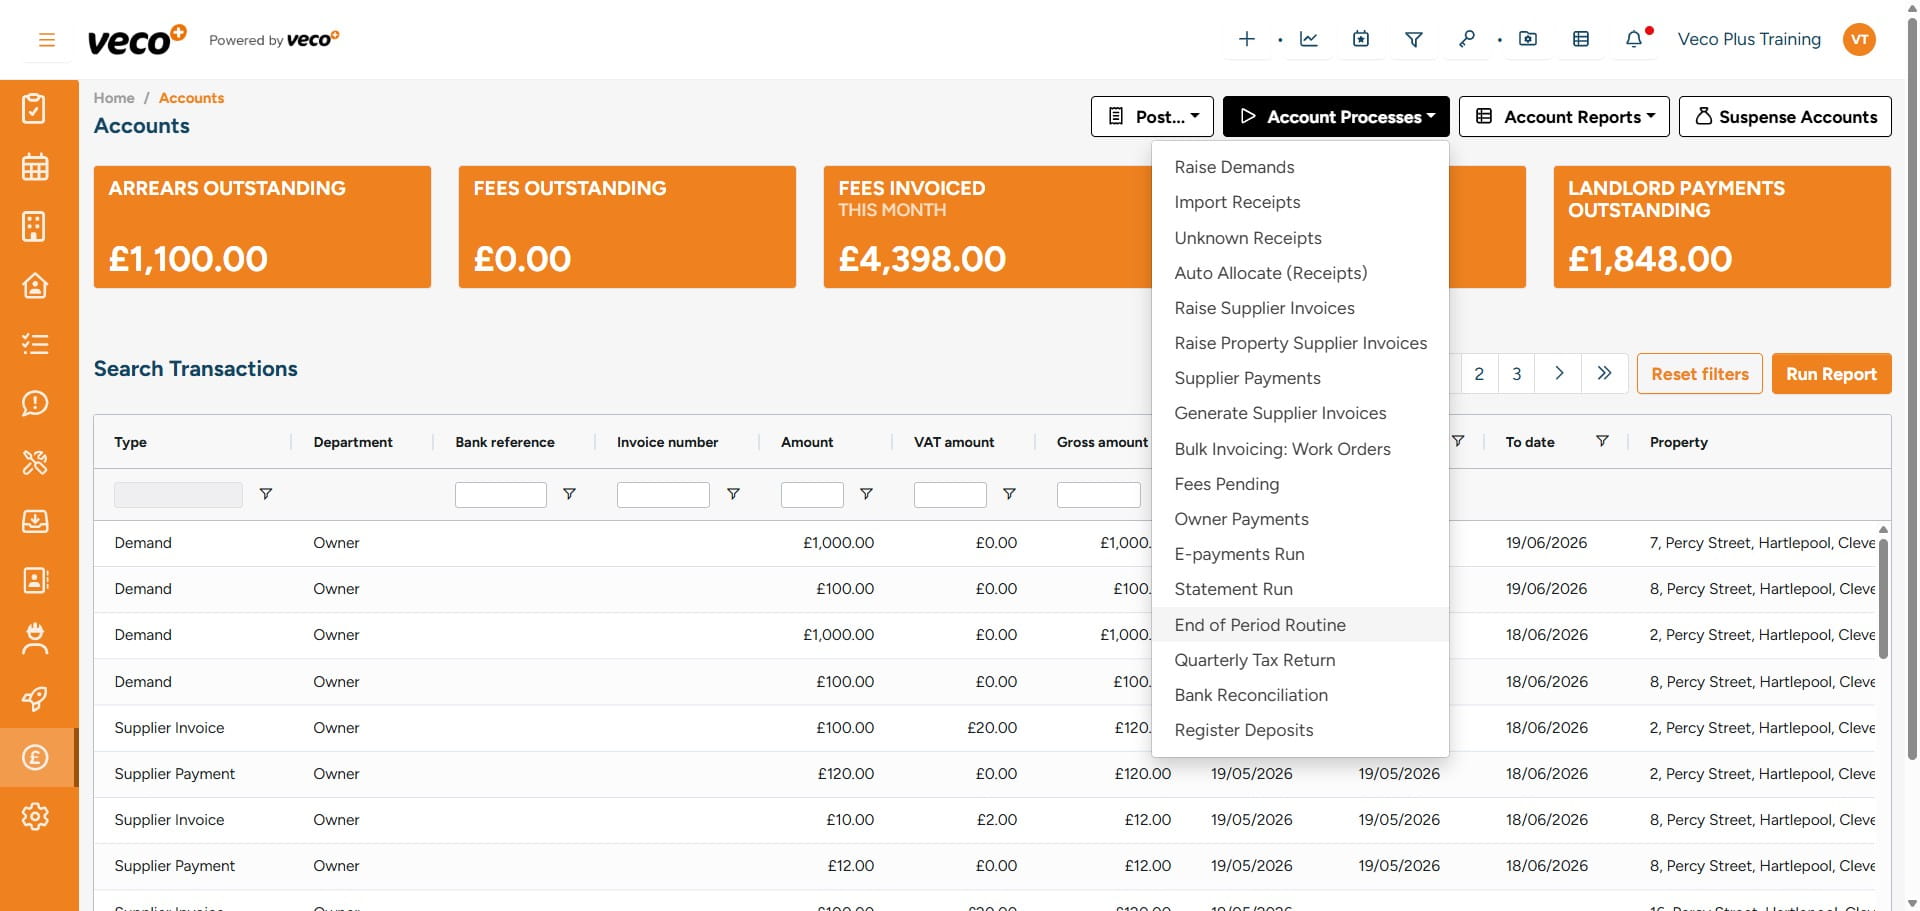Click the key icon in top toolbar
Screen dimensions: 1920x911
pos(1466,39)
